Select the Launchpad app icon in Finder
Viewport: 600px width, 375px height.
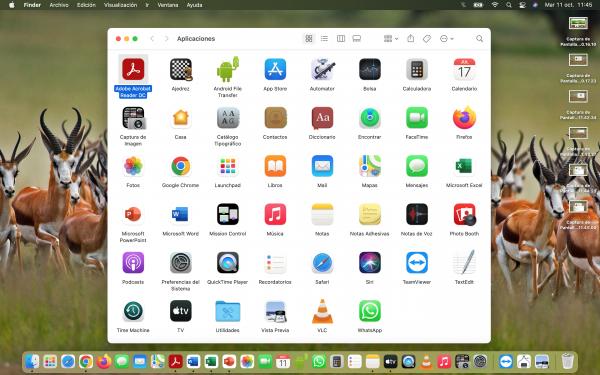coord(228,166)
